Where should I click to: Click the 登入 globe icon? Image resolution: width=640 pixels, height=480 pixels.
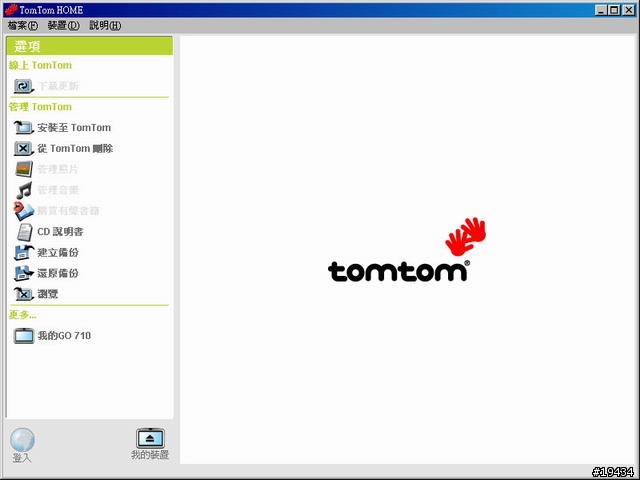pyautogui.click(x=22, y=440)
